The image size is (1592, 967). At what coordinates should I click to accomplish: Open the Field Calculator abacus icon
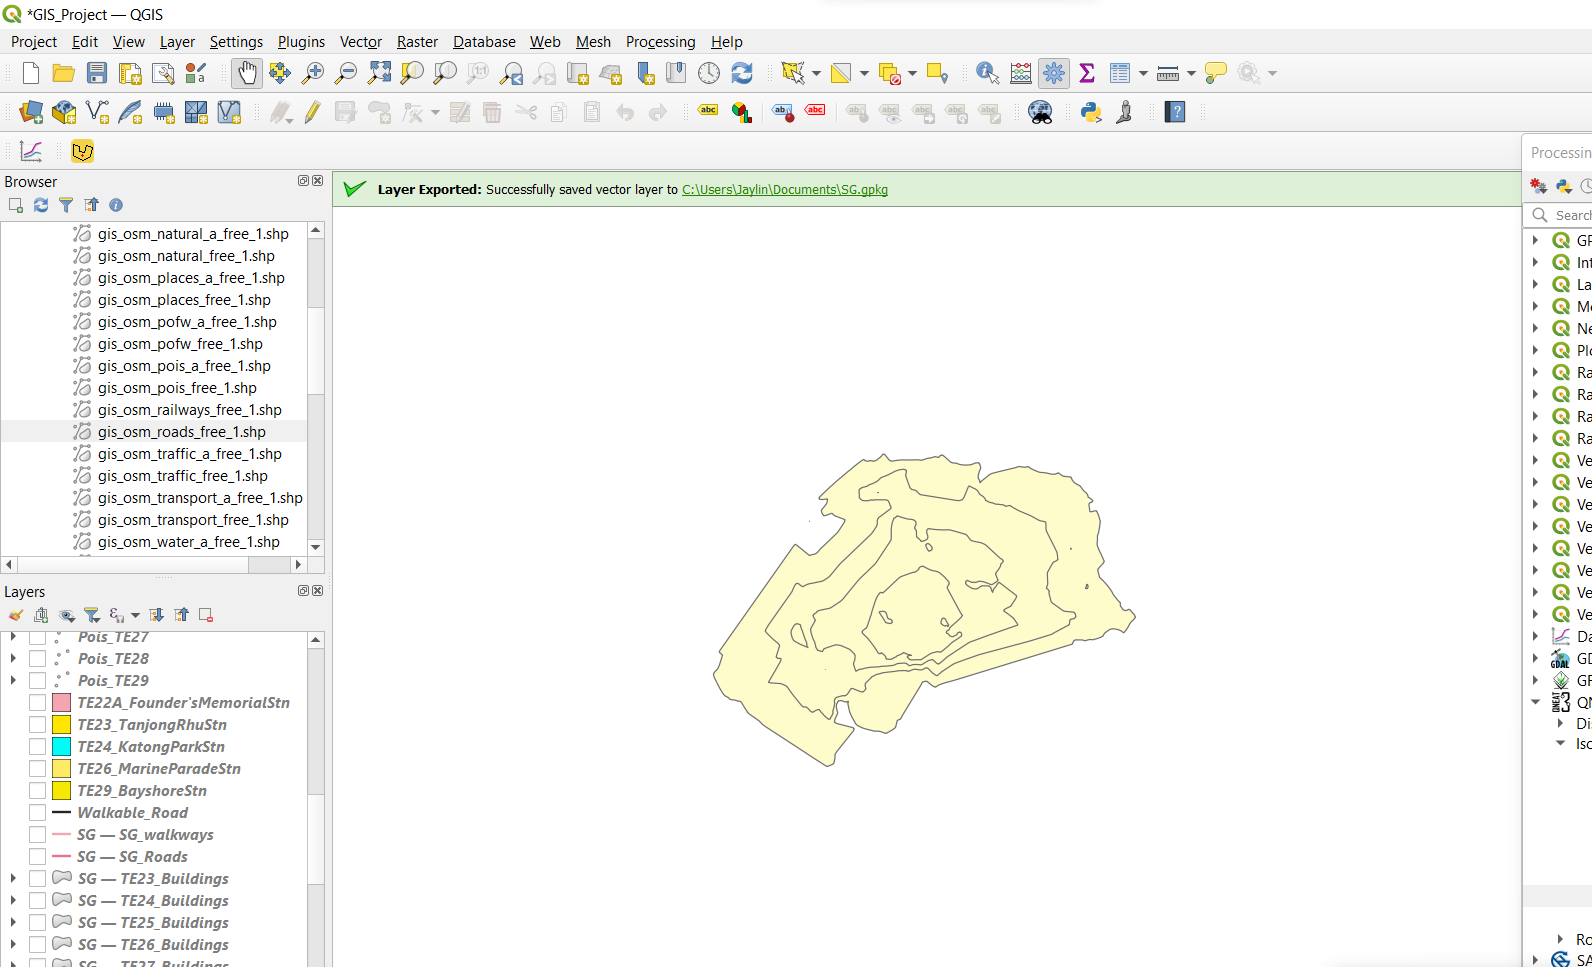(1020, 73)
